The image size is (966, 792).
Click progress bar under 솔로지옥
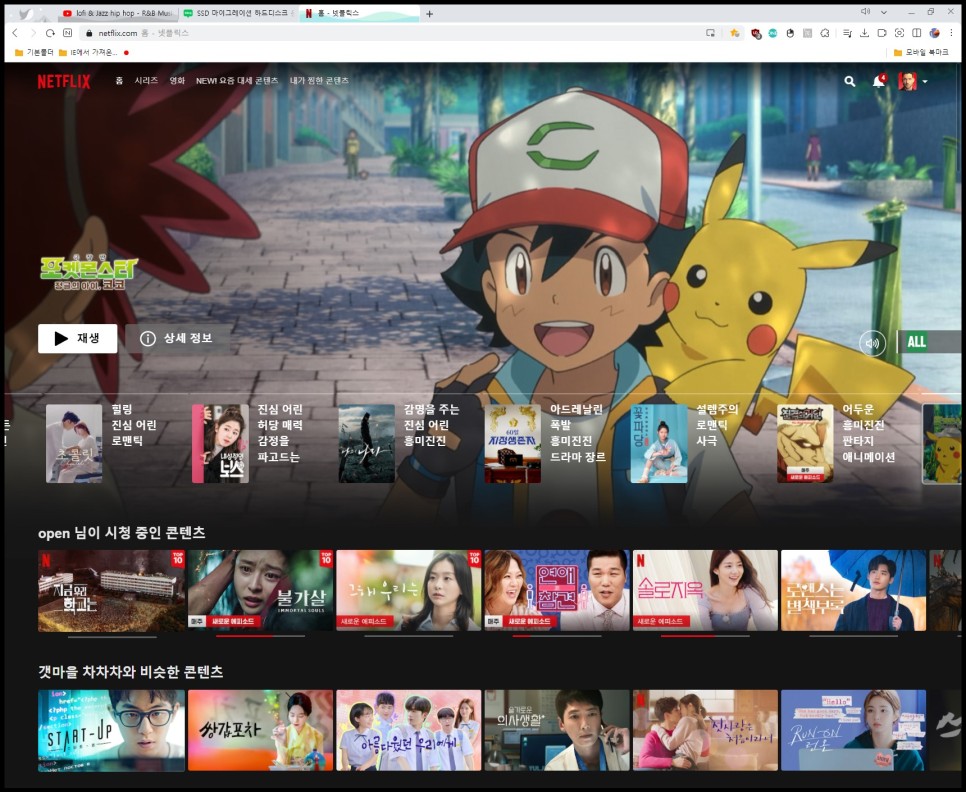click(705, 636)
